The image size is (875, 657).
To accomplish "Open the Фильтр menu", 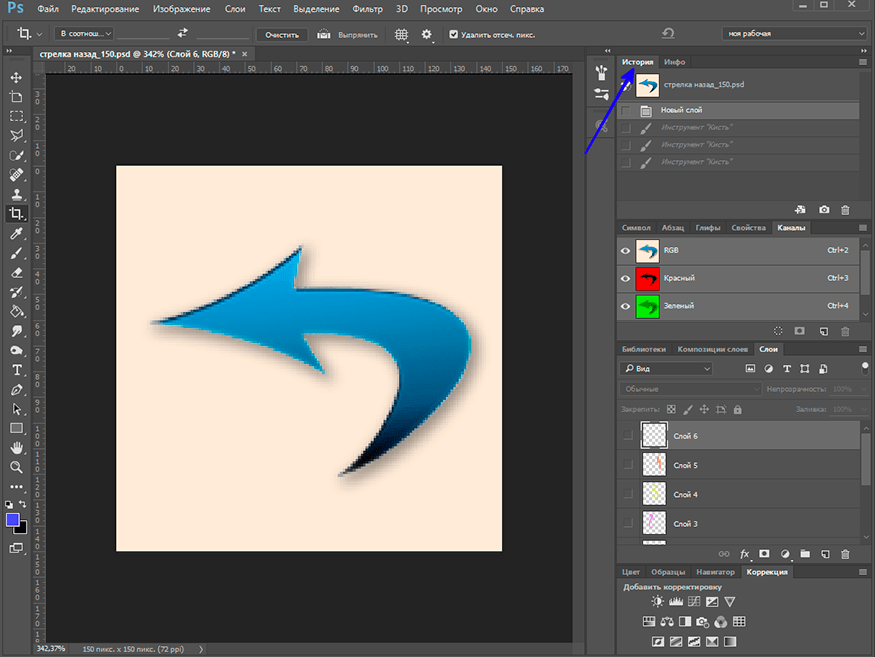I will [368, 9].
